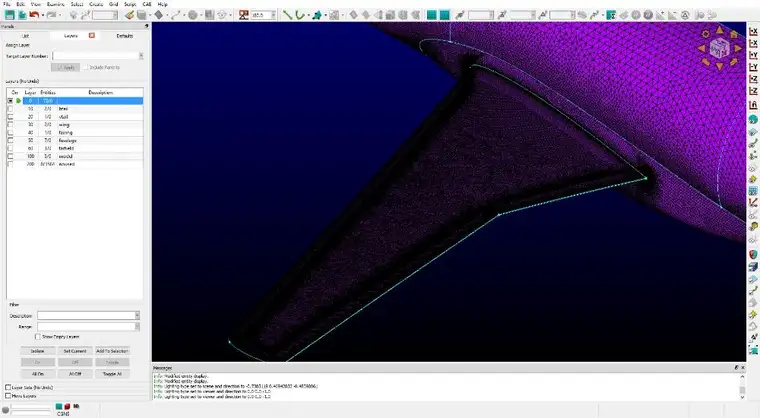Click the Isolate button
The image size is (760, 418).
point(37,351)
